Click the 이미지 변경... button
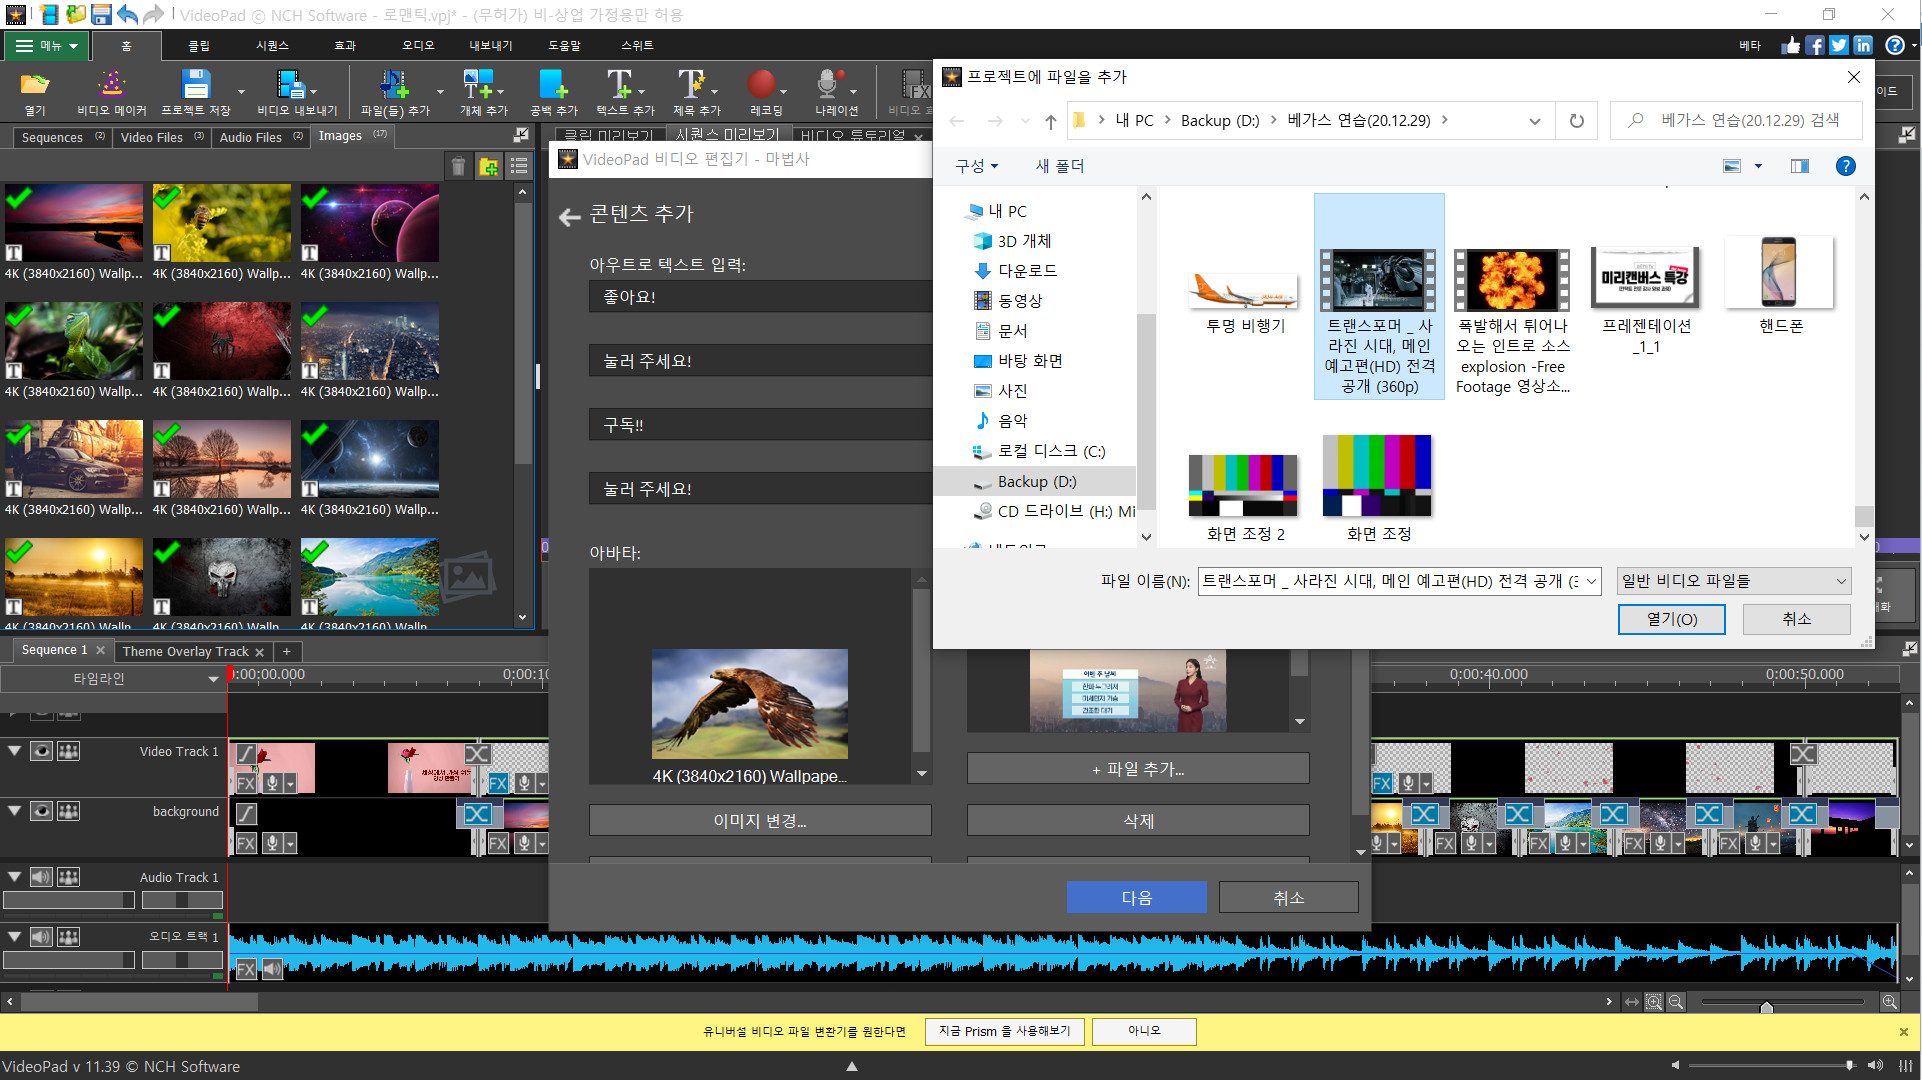1922x1080 pixels. coord(759,820)
